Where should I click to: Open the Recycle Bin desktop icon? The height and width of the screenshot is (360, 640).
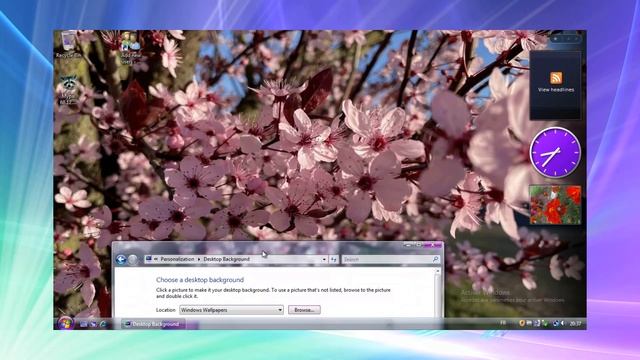point(68,44)
